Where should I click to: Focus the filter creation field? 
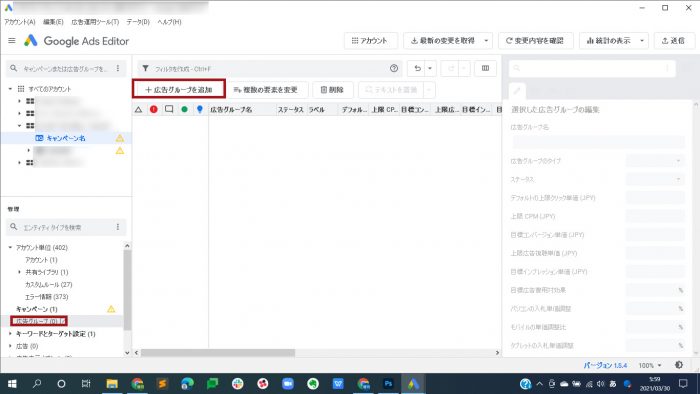click(270, 68)
